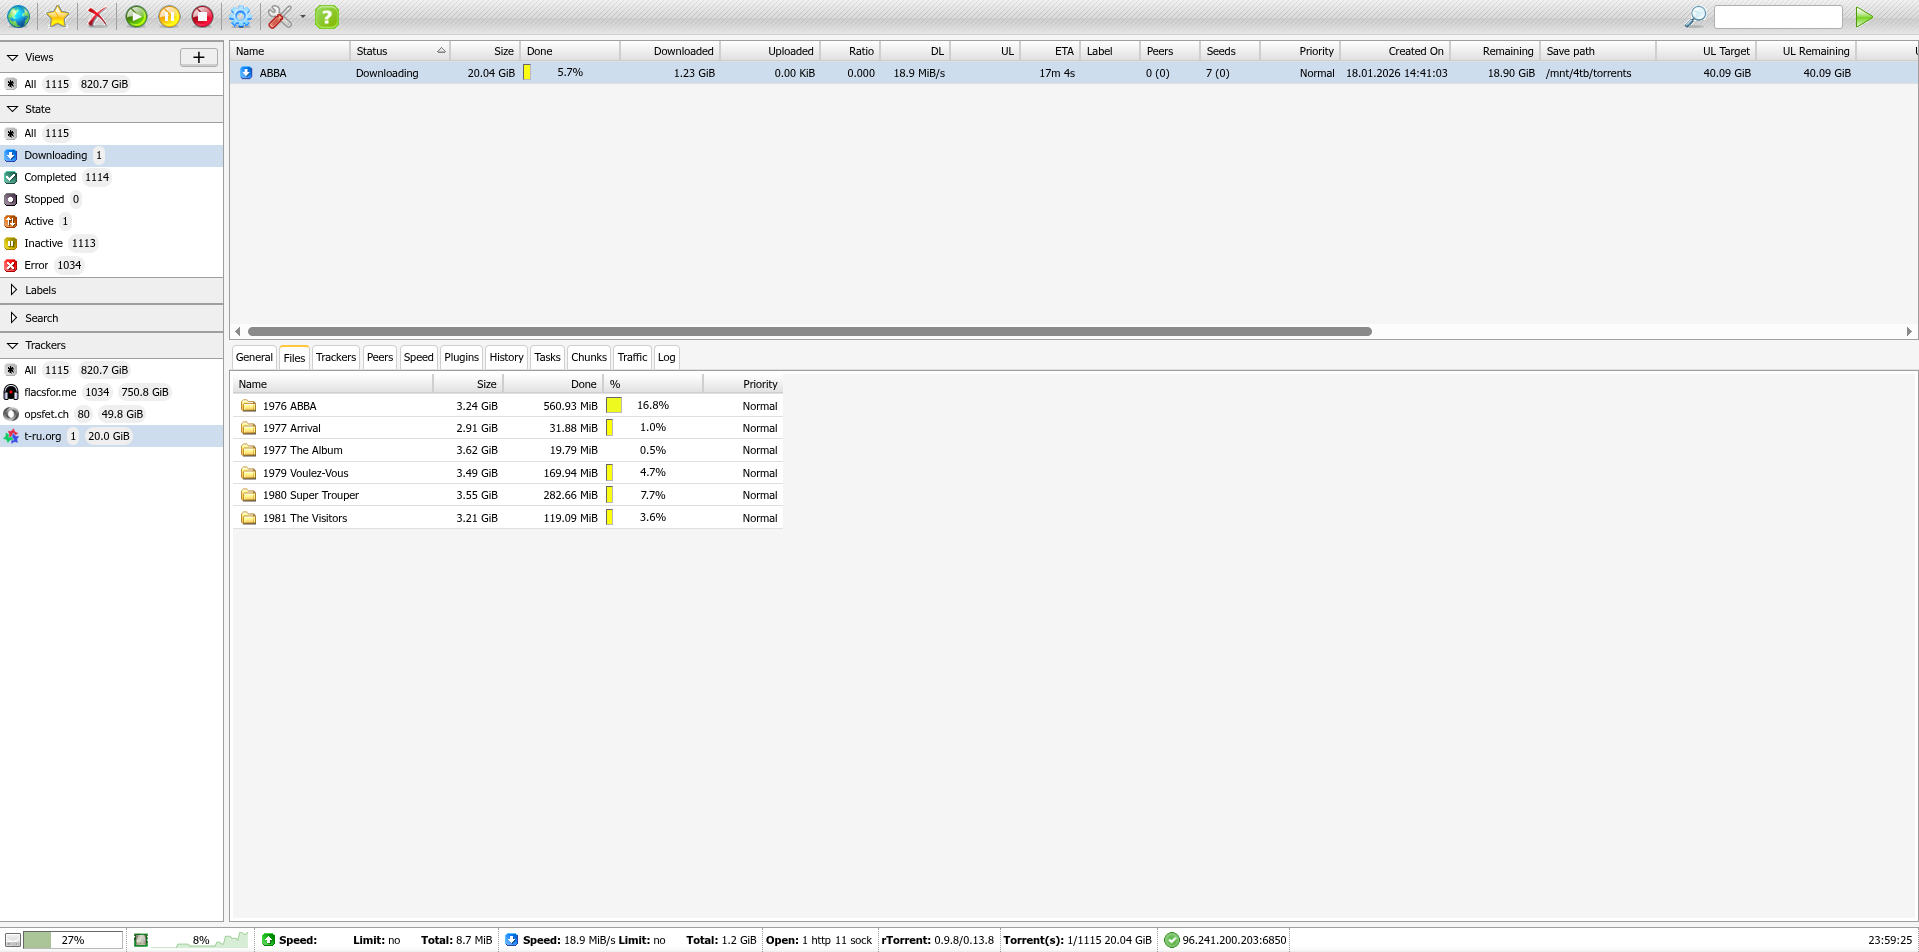This screenshot has height=952, width=1919.
Task: Collapse the State panel section
Action: coord(13,109)
